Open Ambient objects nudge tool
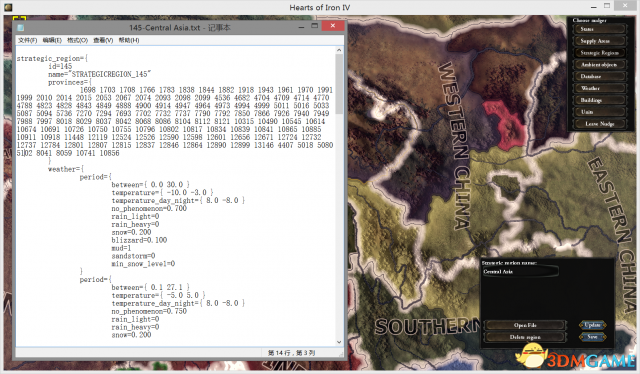 (599, 65)
